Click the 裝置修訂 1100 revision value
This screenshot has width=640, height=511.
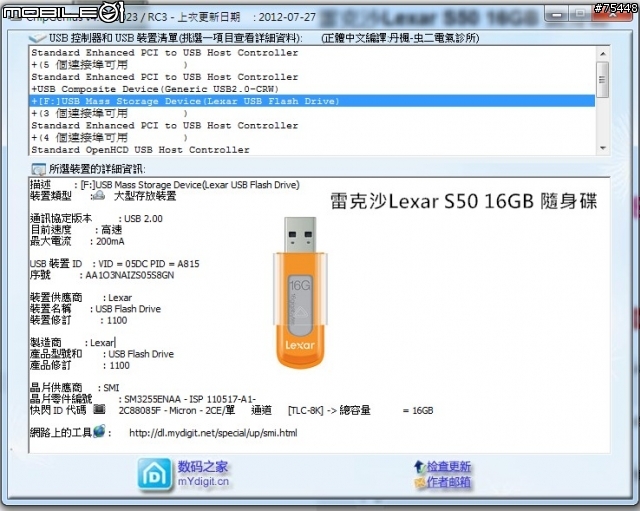117,320
